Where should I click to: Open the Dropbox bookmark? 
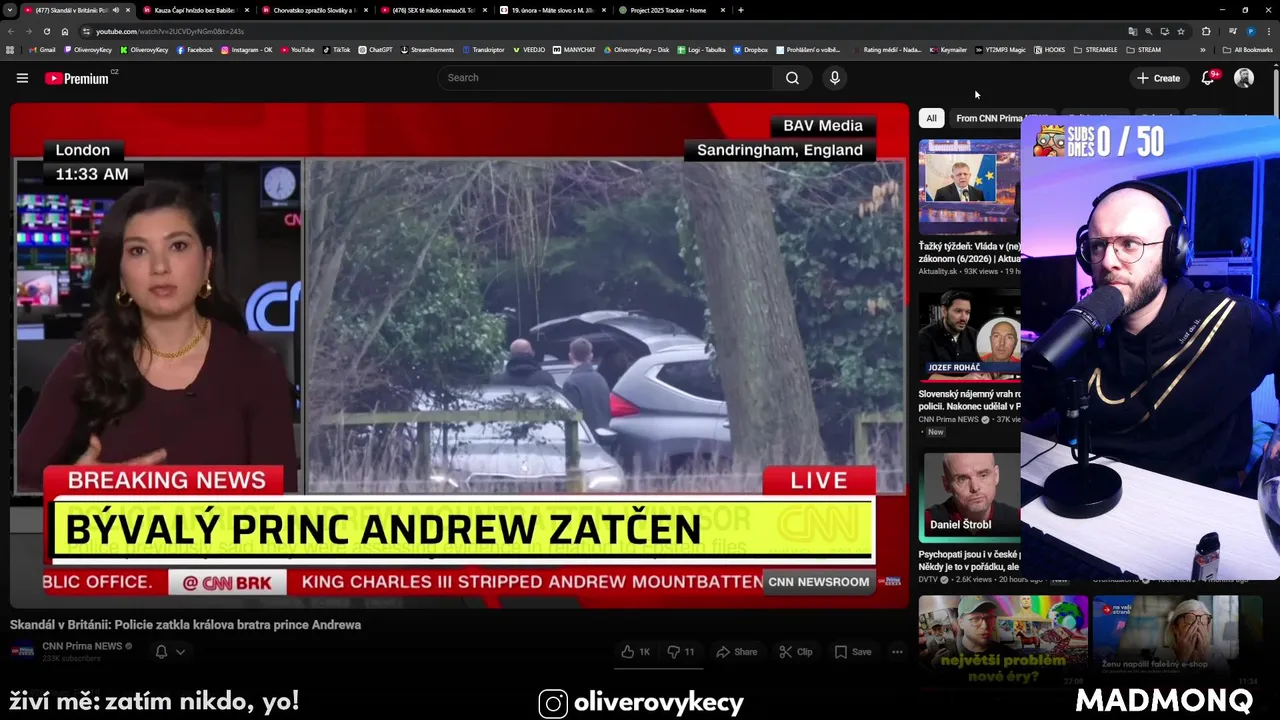[x=750, y=50]
